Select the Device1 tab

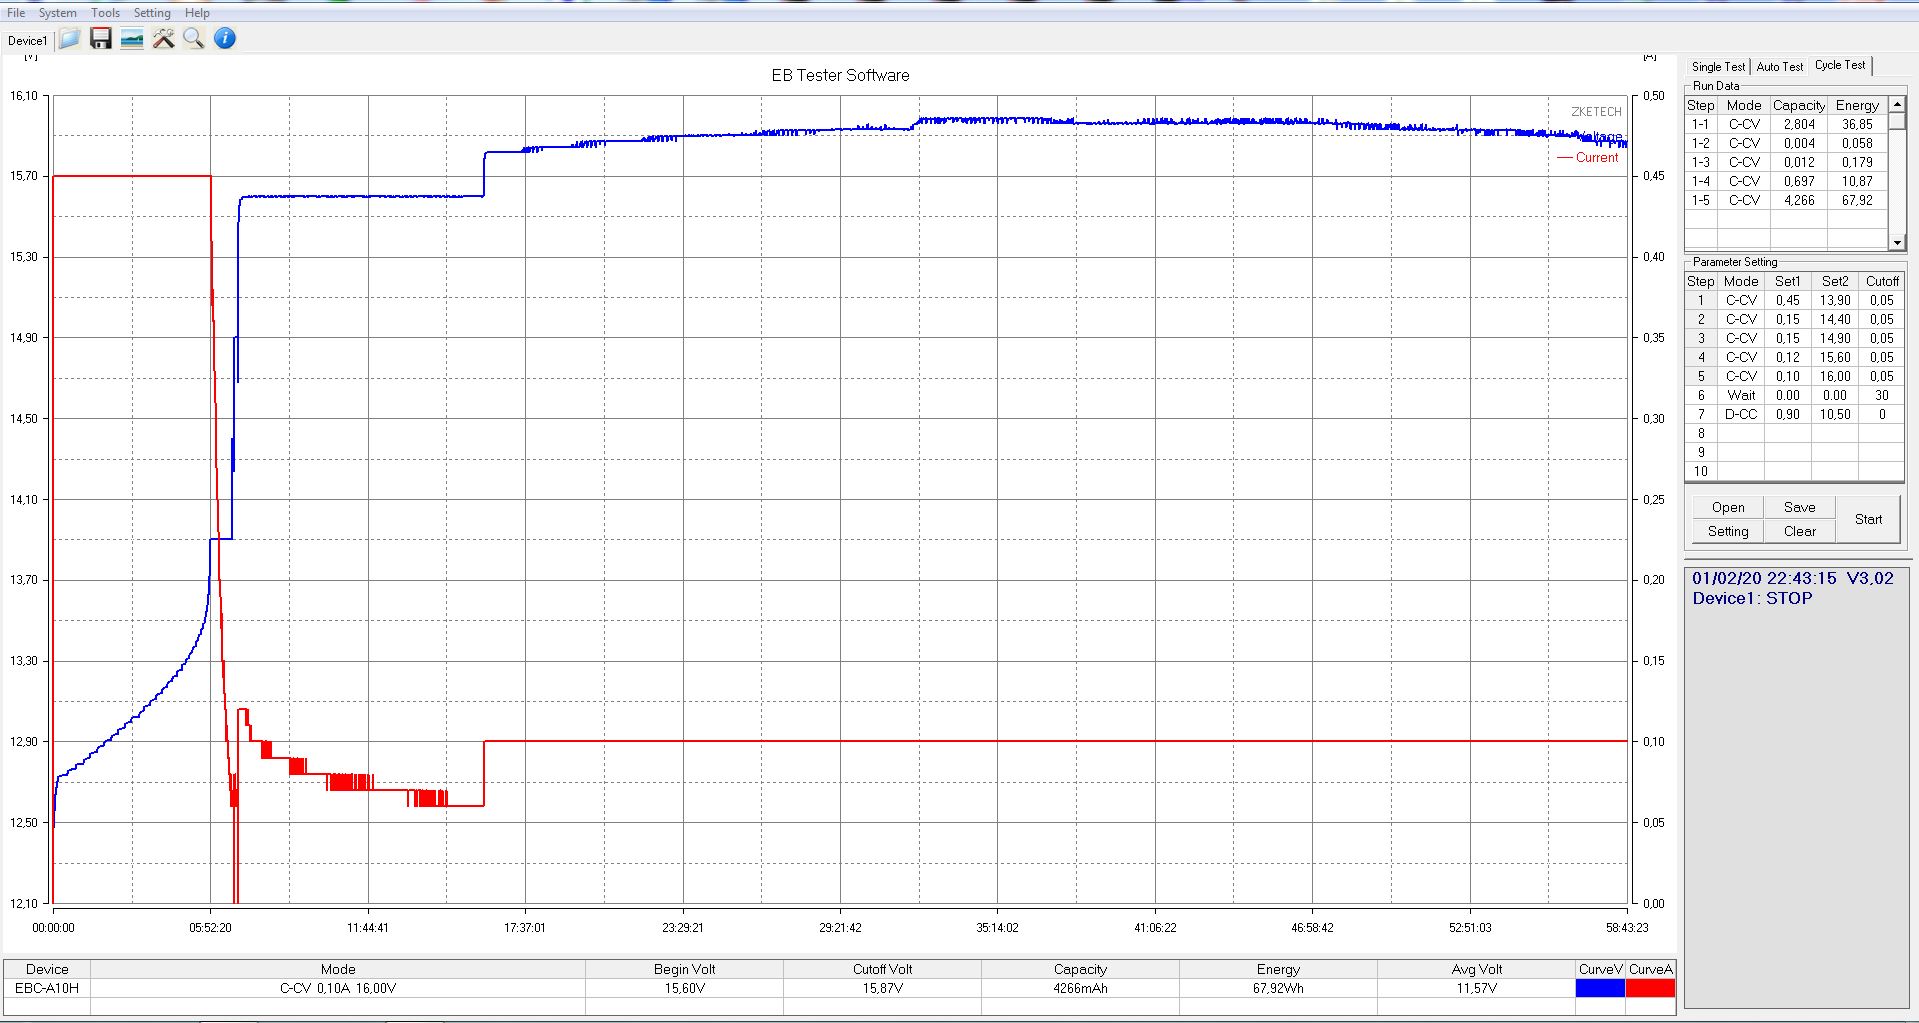27,41
